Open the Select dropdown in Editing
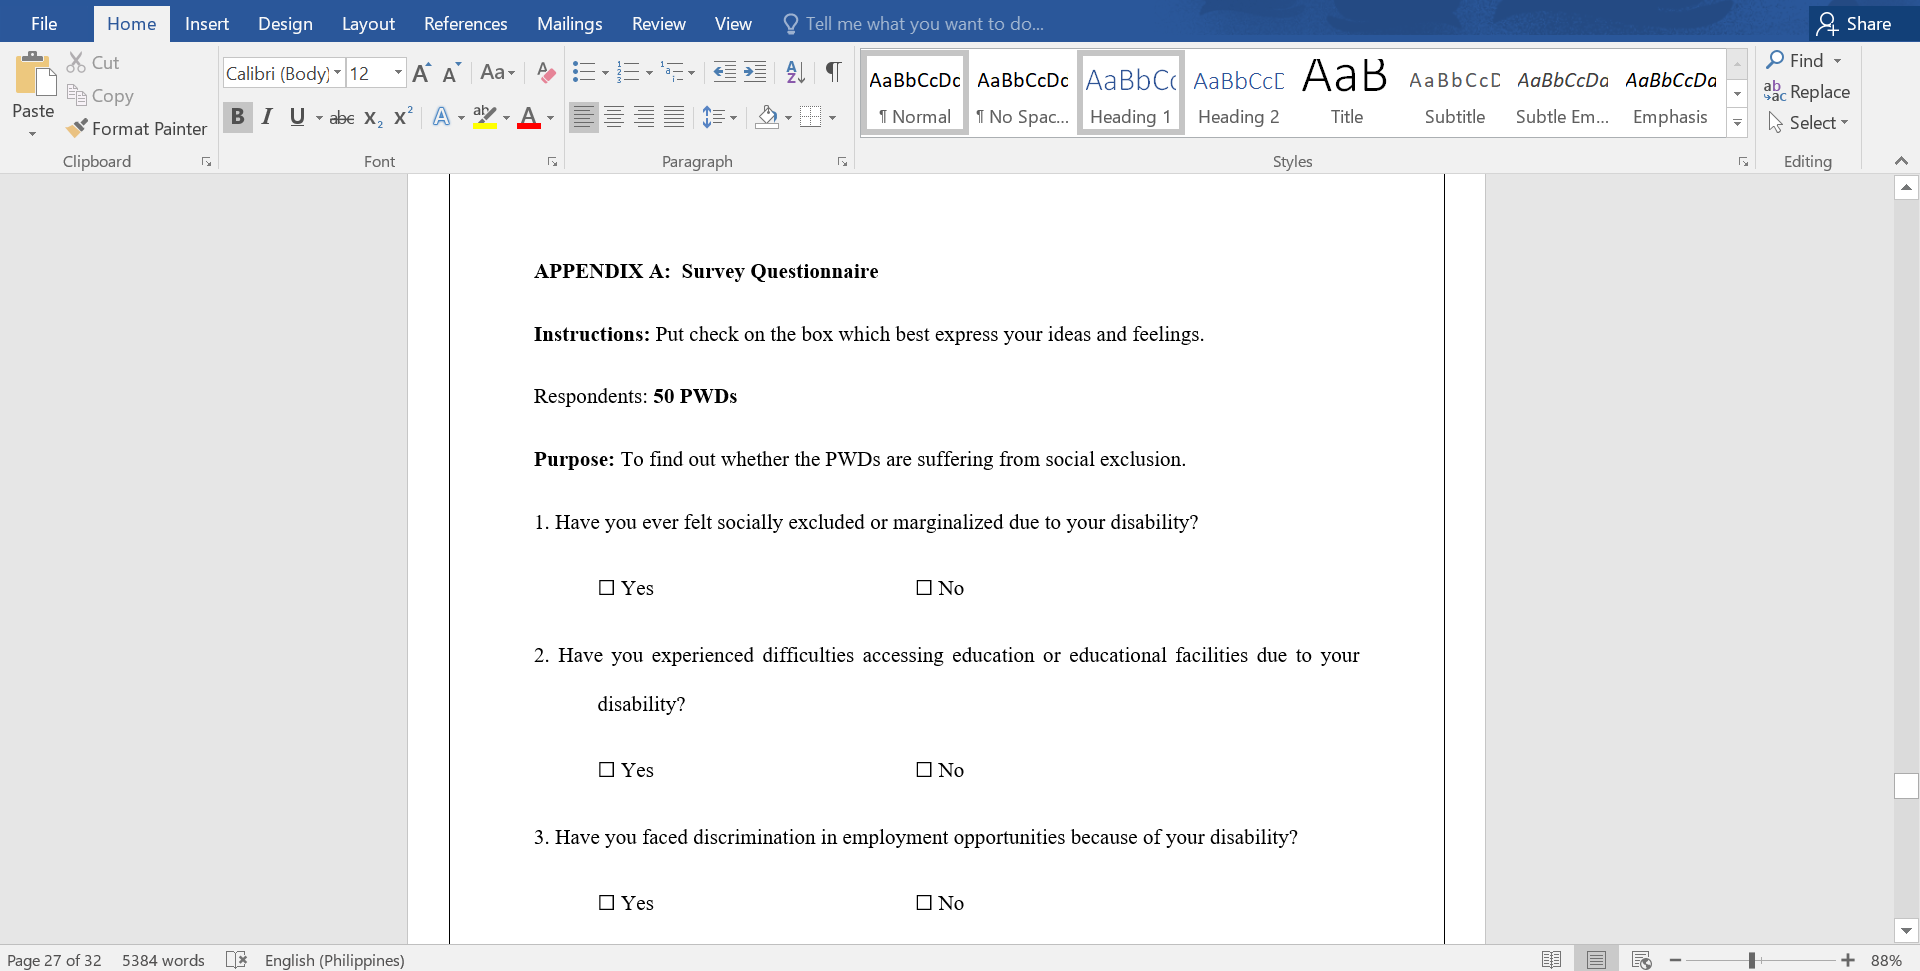1920x971 pixels. pyautogui.click(x=1808, y=123)
